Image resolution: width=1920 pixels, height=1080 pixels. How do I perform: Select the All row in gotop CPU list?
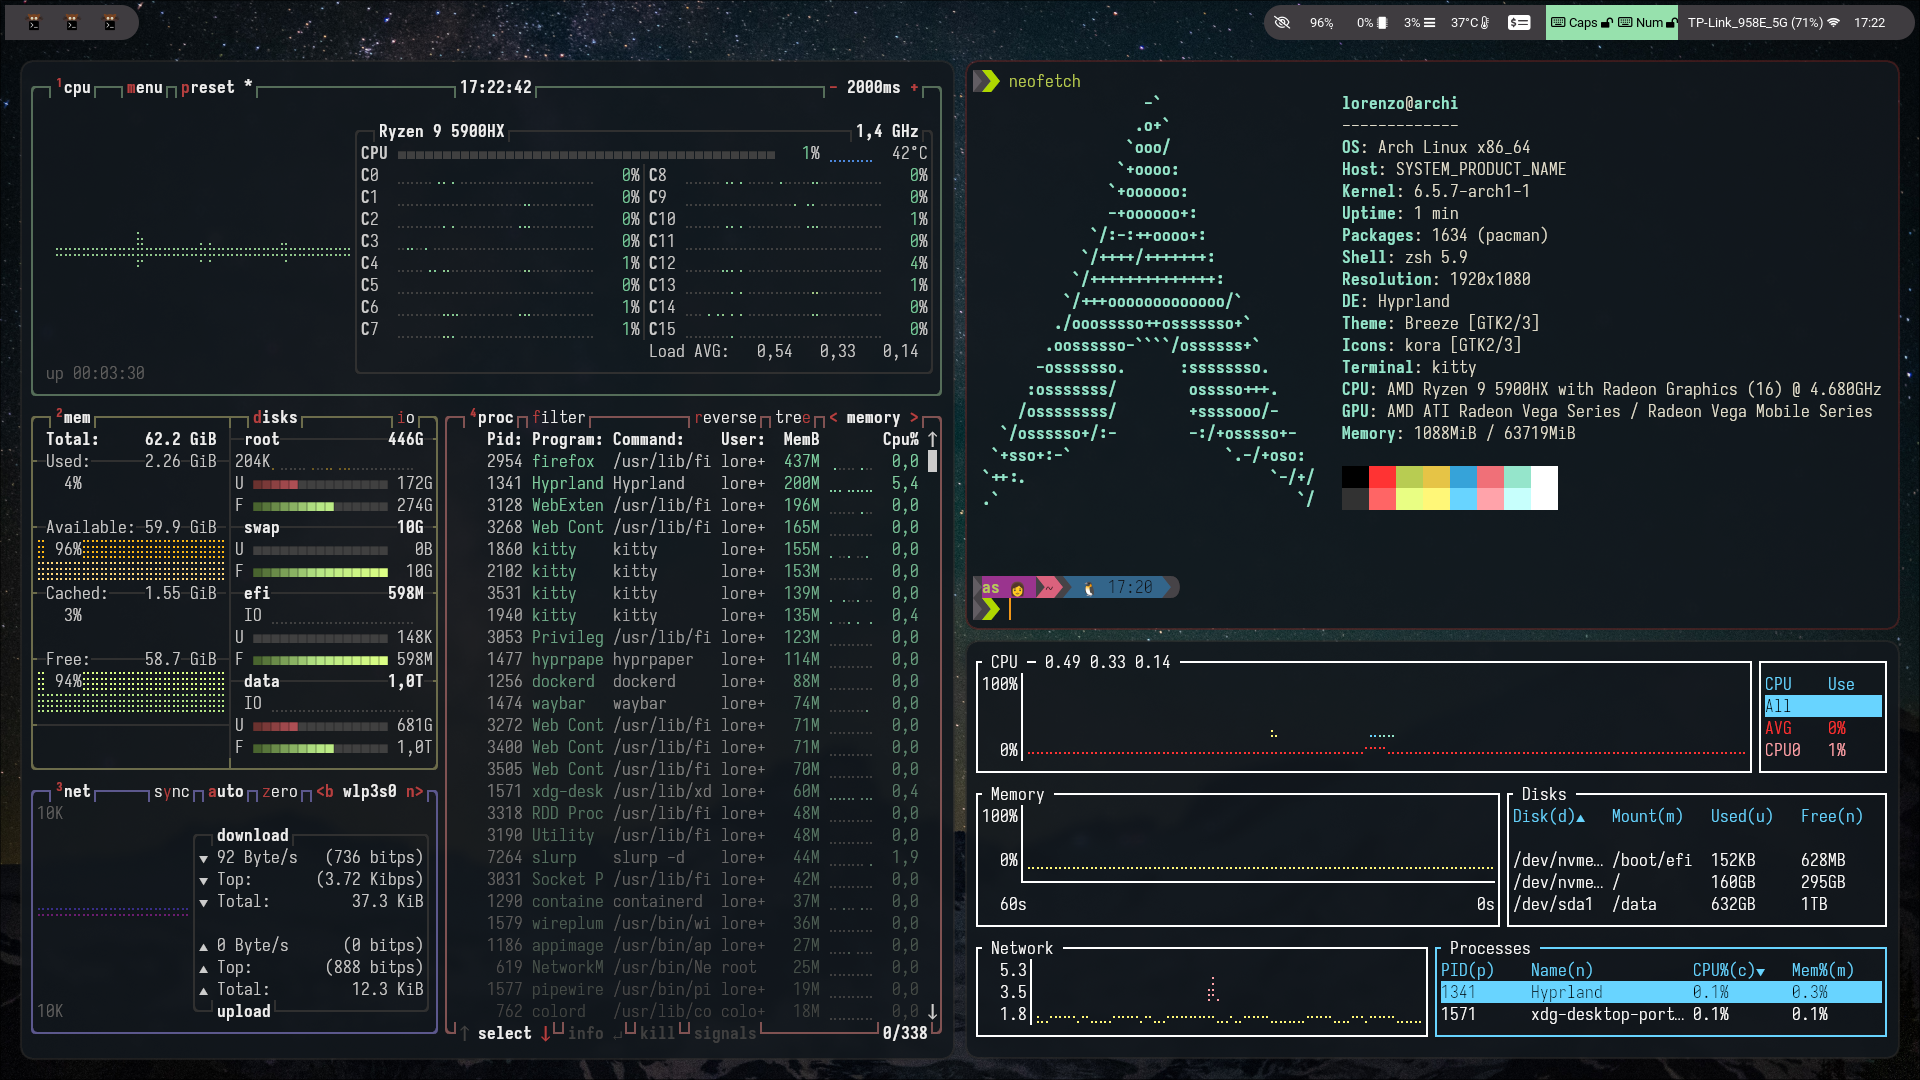click(1822, 706)
